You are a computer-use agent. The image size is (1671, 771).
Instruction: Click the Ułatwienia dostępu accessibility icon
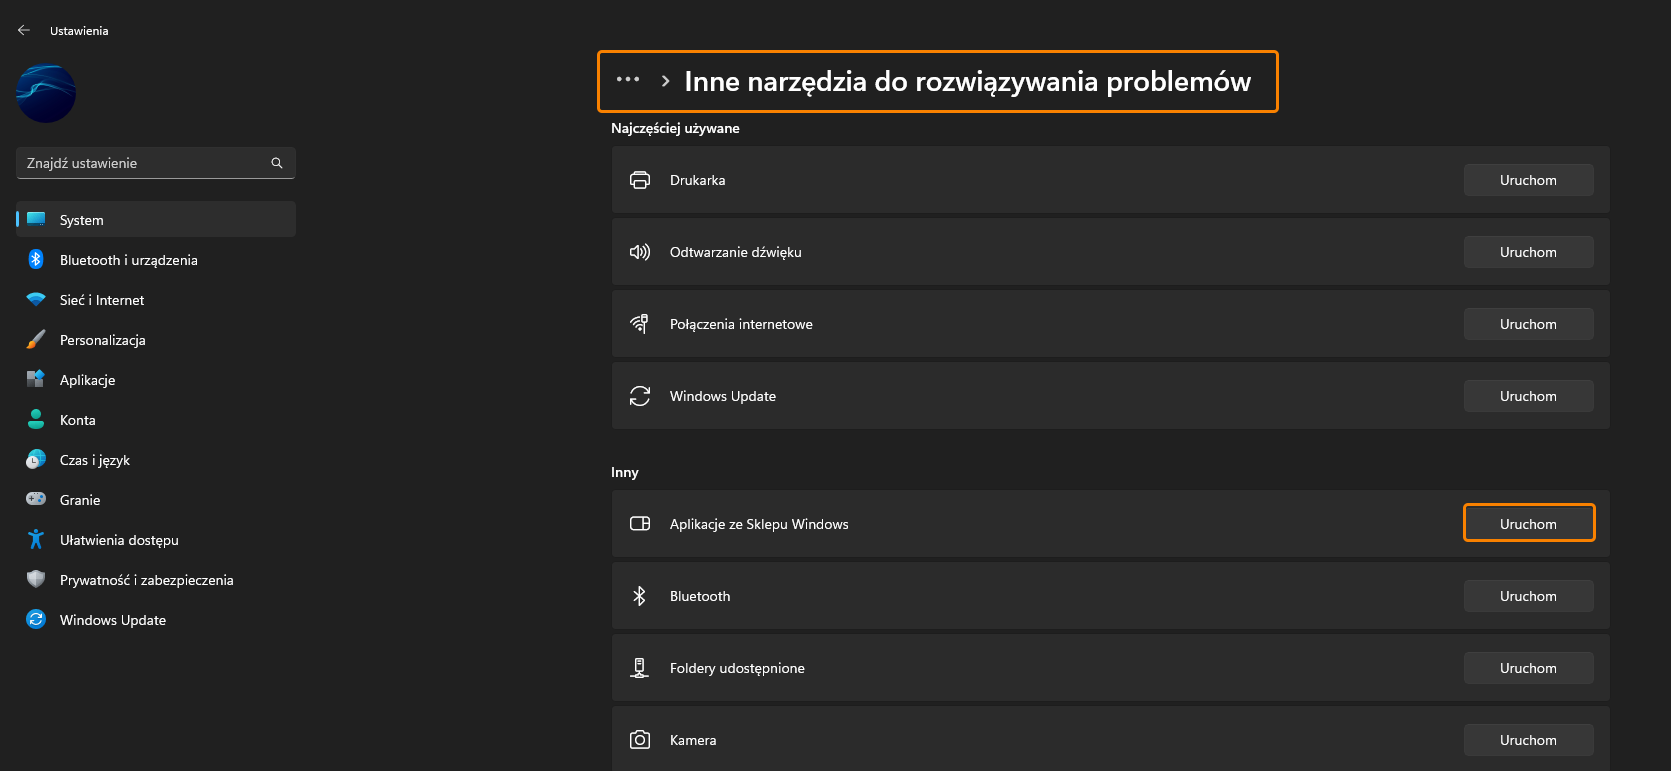click(36, 539)
